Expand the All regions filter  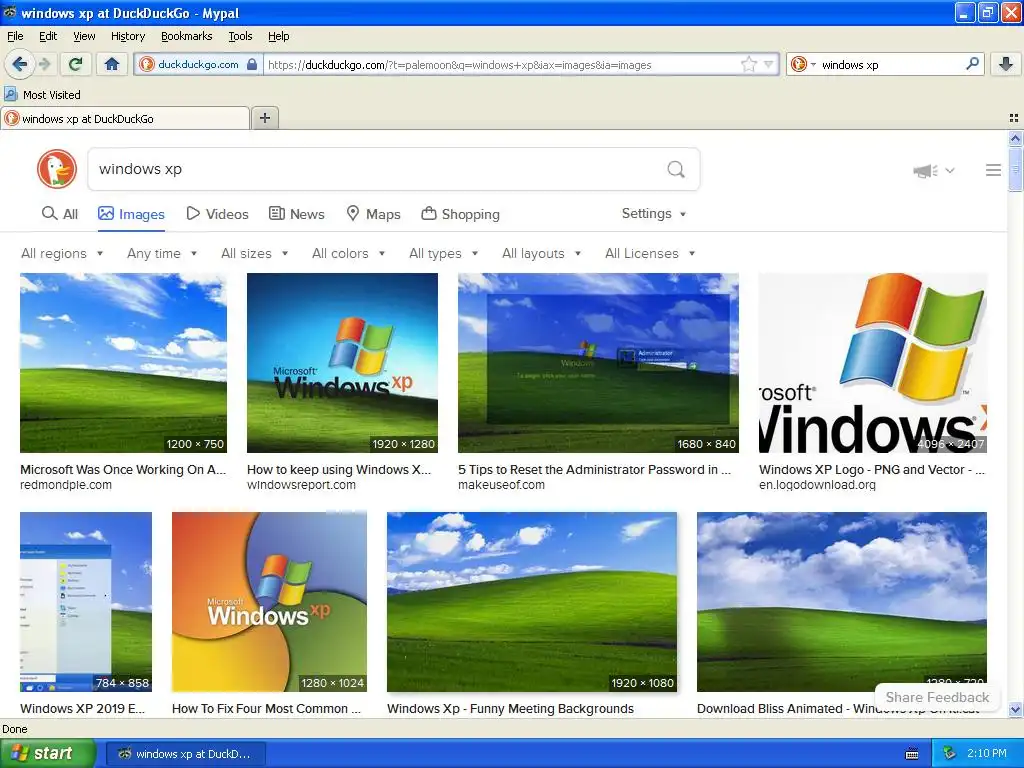pos(62,253)
